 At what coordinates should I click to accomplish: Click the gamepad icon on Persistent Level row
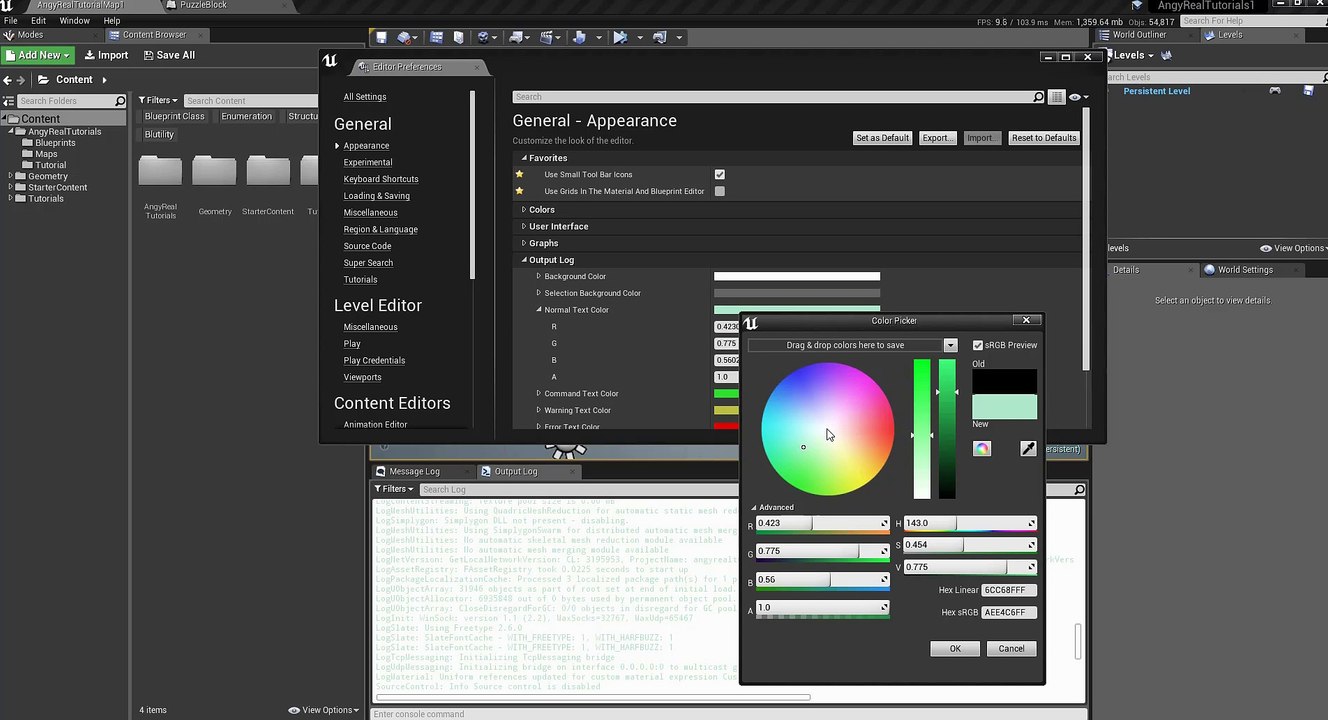coord(1275,91)
